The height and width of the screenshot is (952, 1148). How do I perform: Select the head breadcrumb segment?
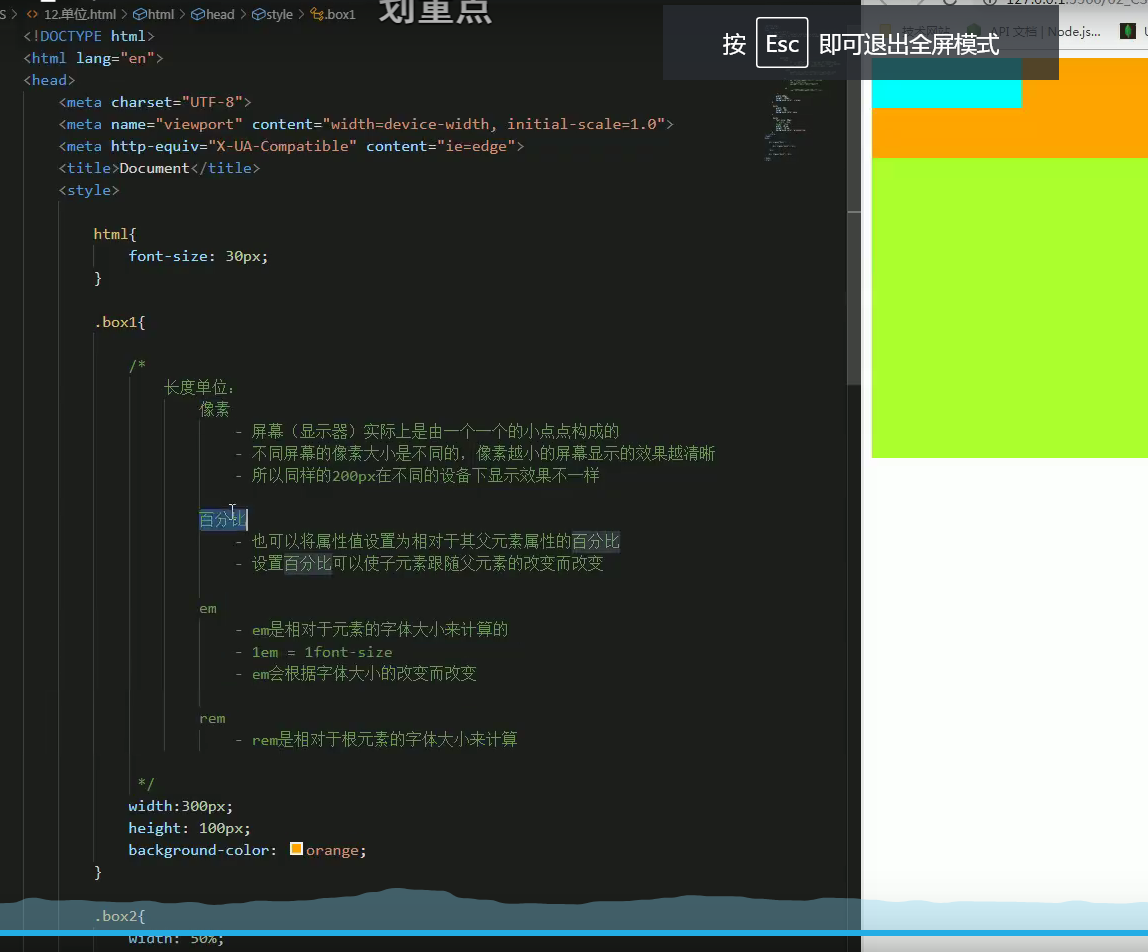coord(220,14)
